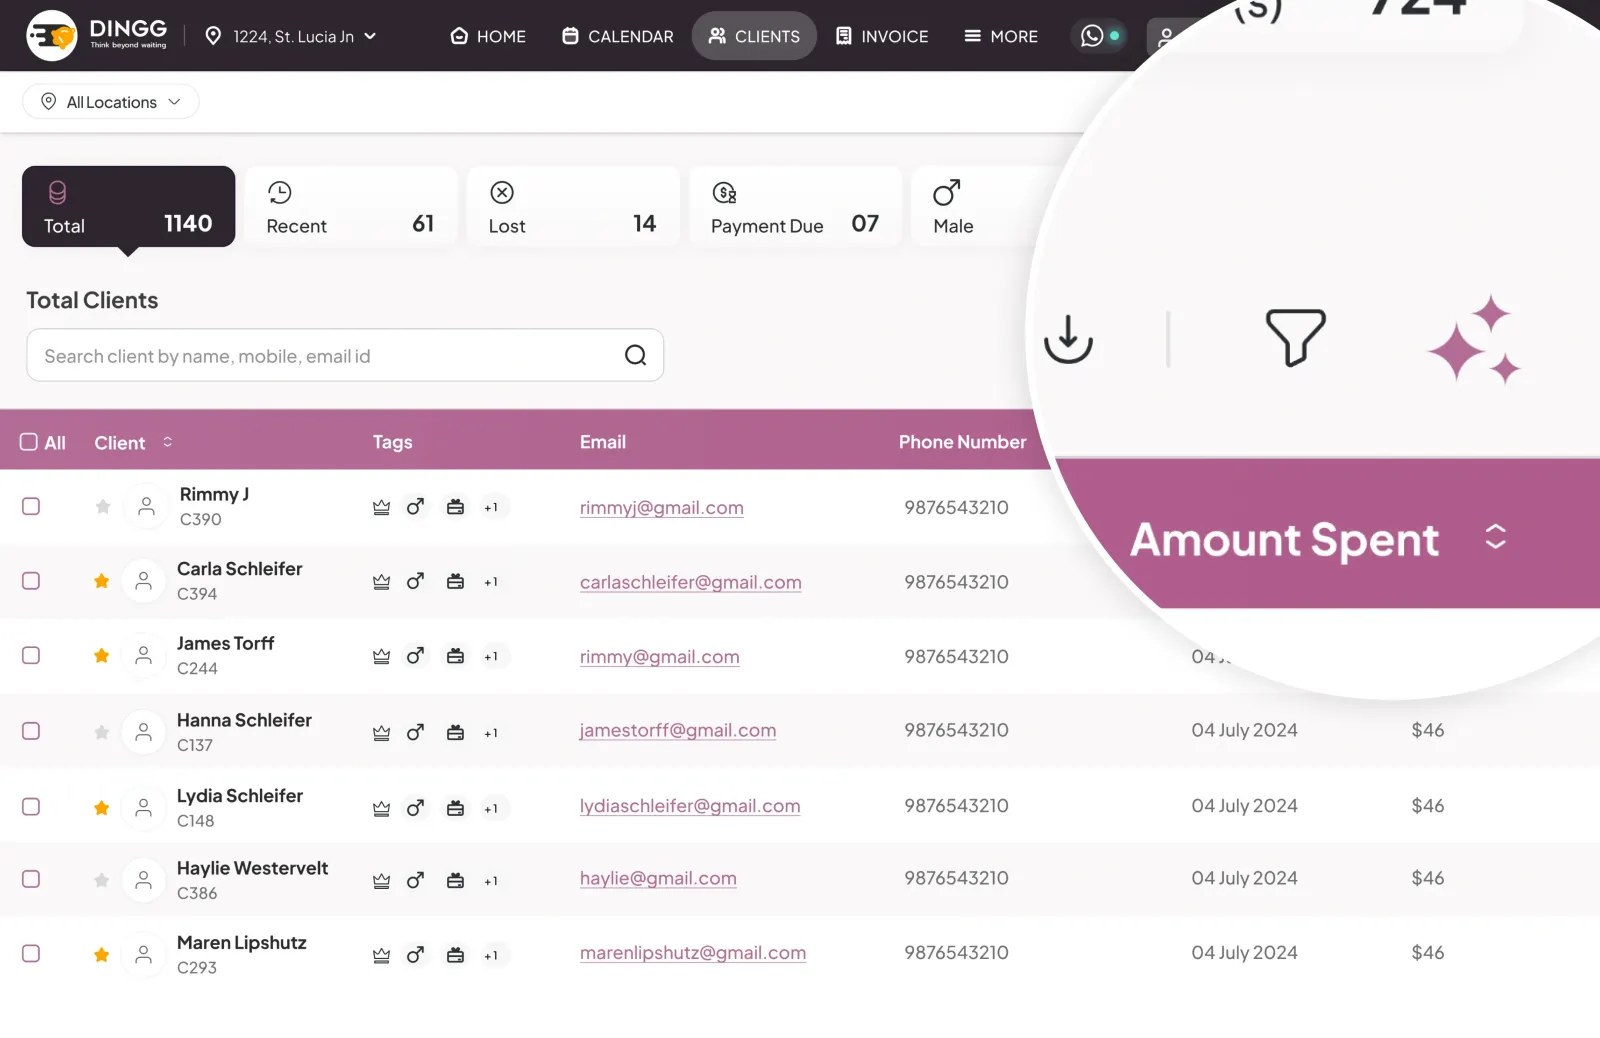Screen dimensions: 1600x1038
Task: Select checkbox for Lydia Schleifer row
Action: (x=31, y=806)
